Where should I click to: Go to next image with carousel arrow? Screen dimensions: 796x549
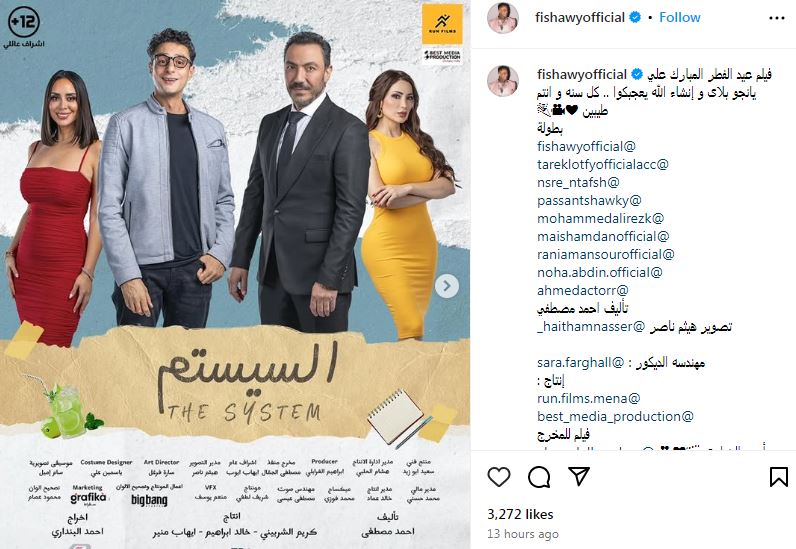click(x=447, y=286)
